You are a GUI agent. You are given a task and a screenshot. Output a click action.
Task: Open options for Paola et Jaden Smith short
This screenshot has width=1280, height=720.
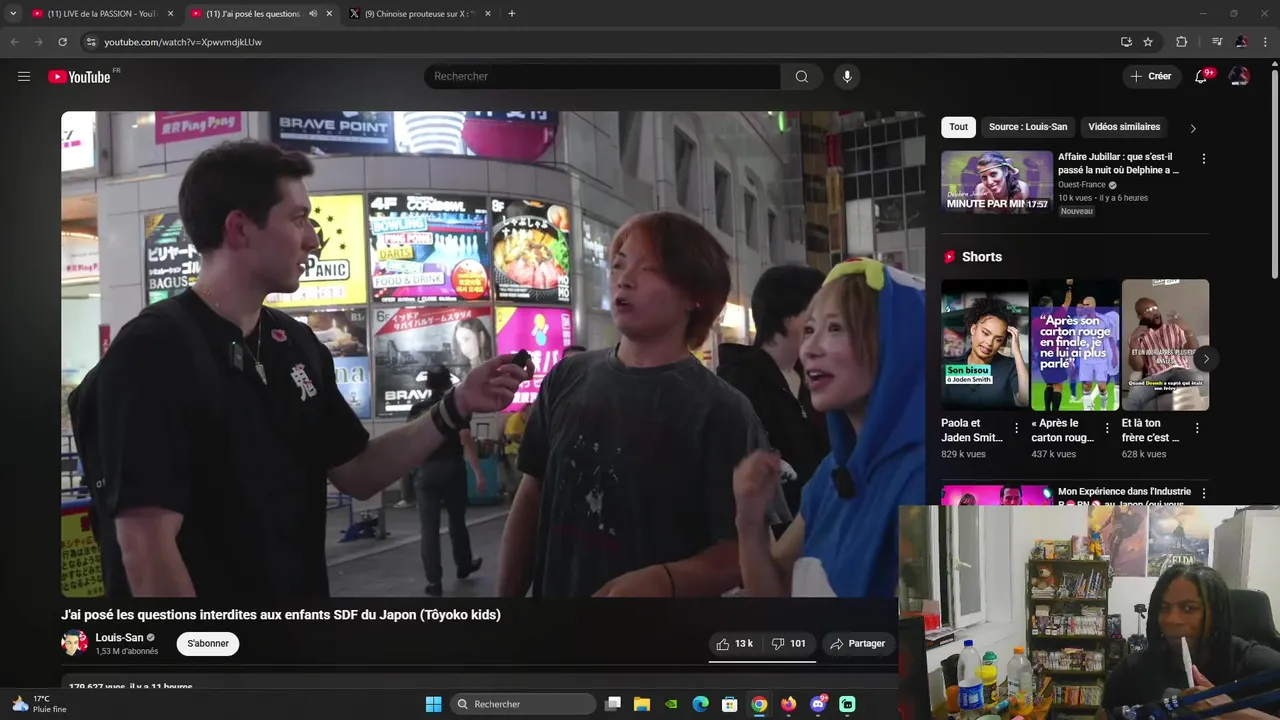coord(1017,428)
